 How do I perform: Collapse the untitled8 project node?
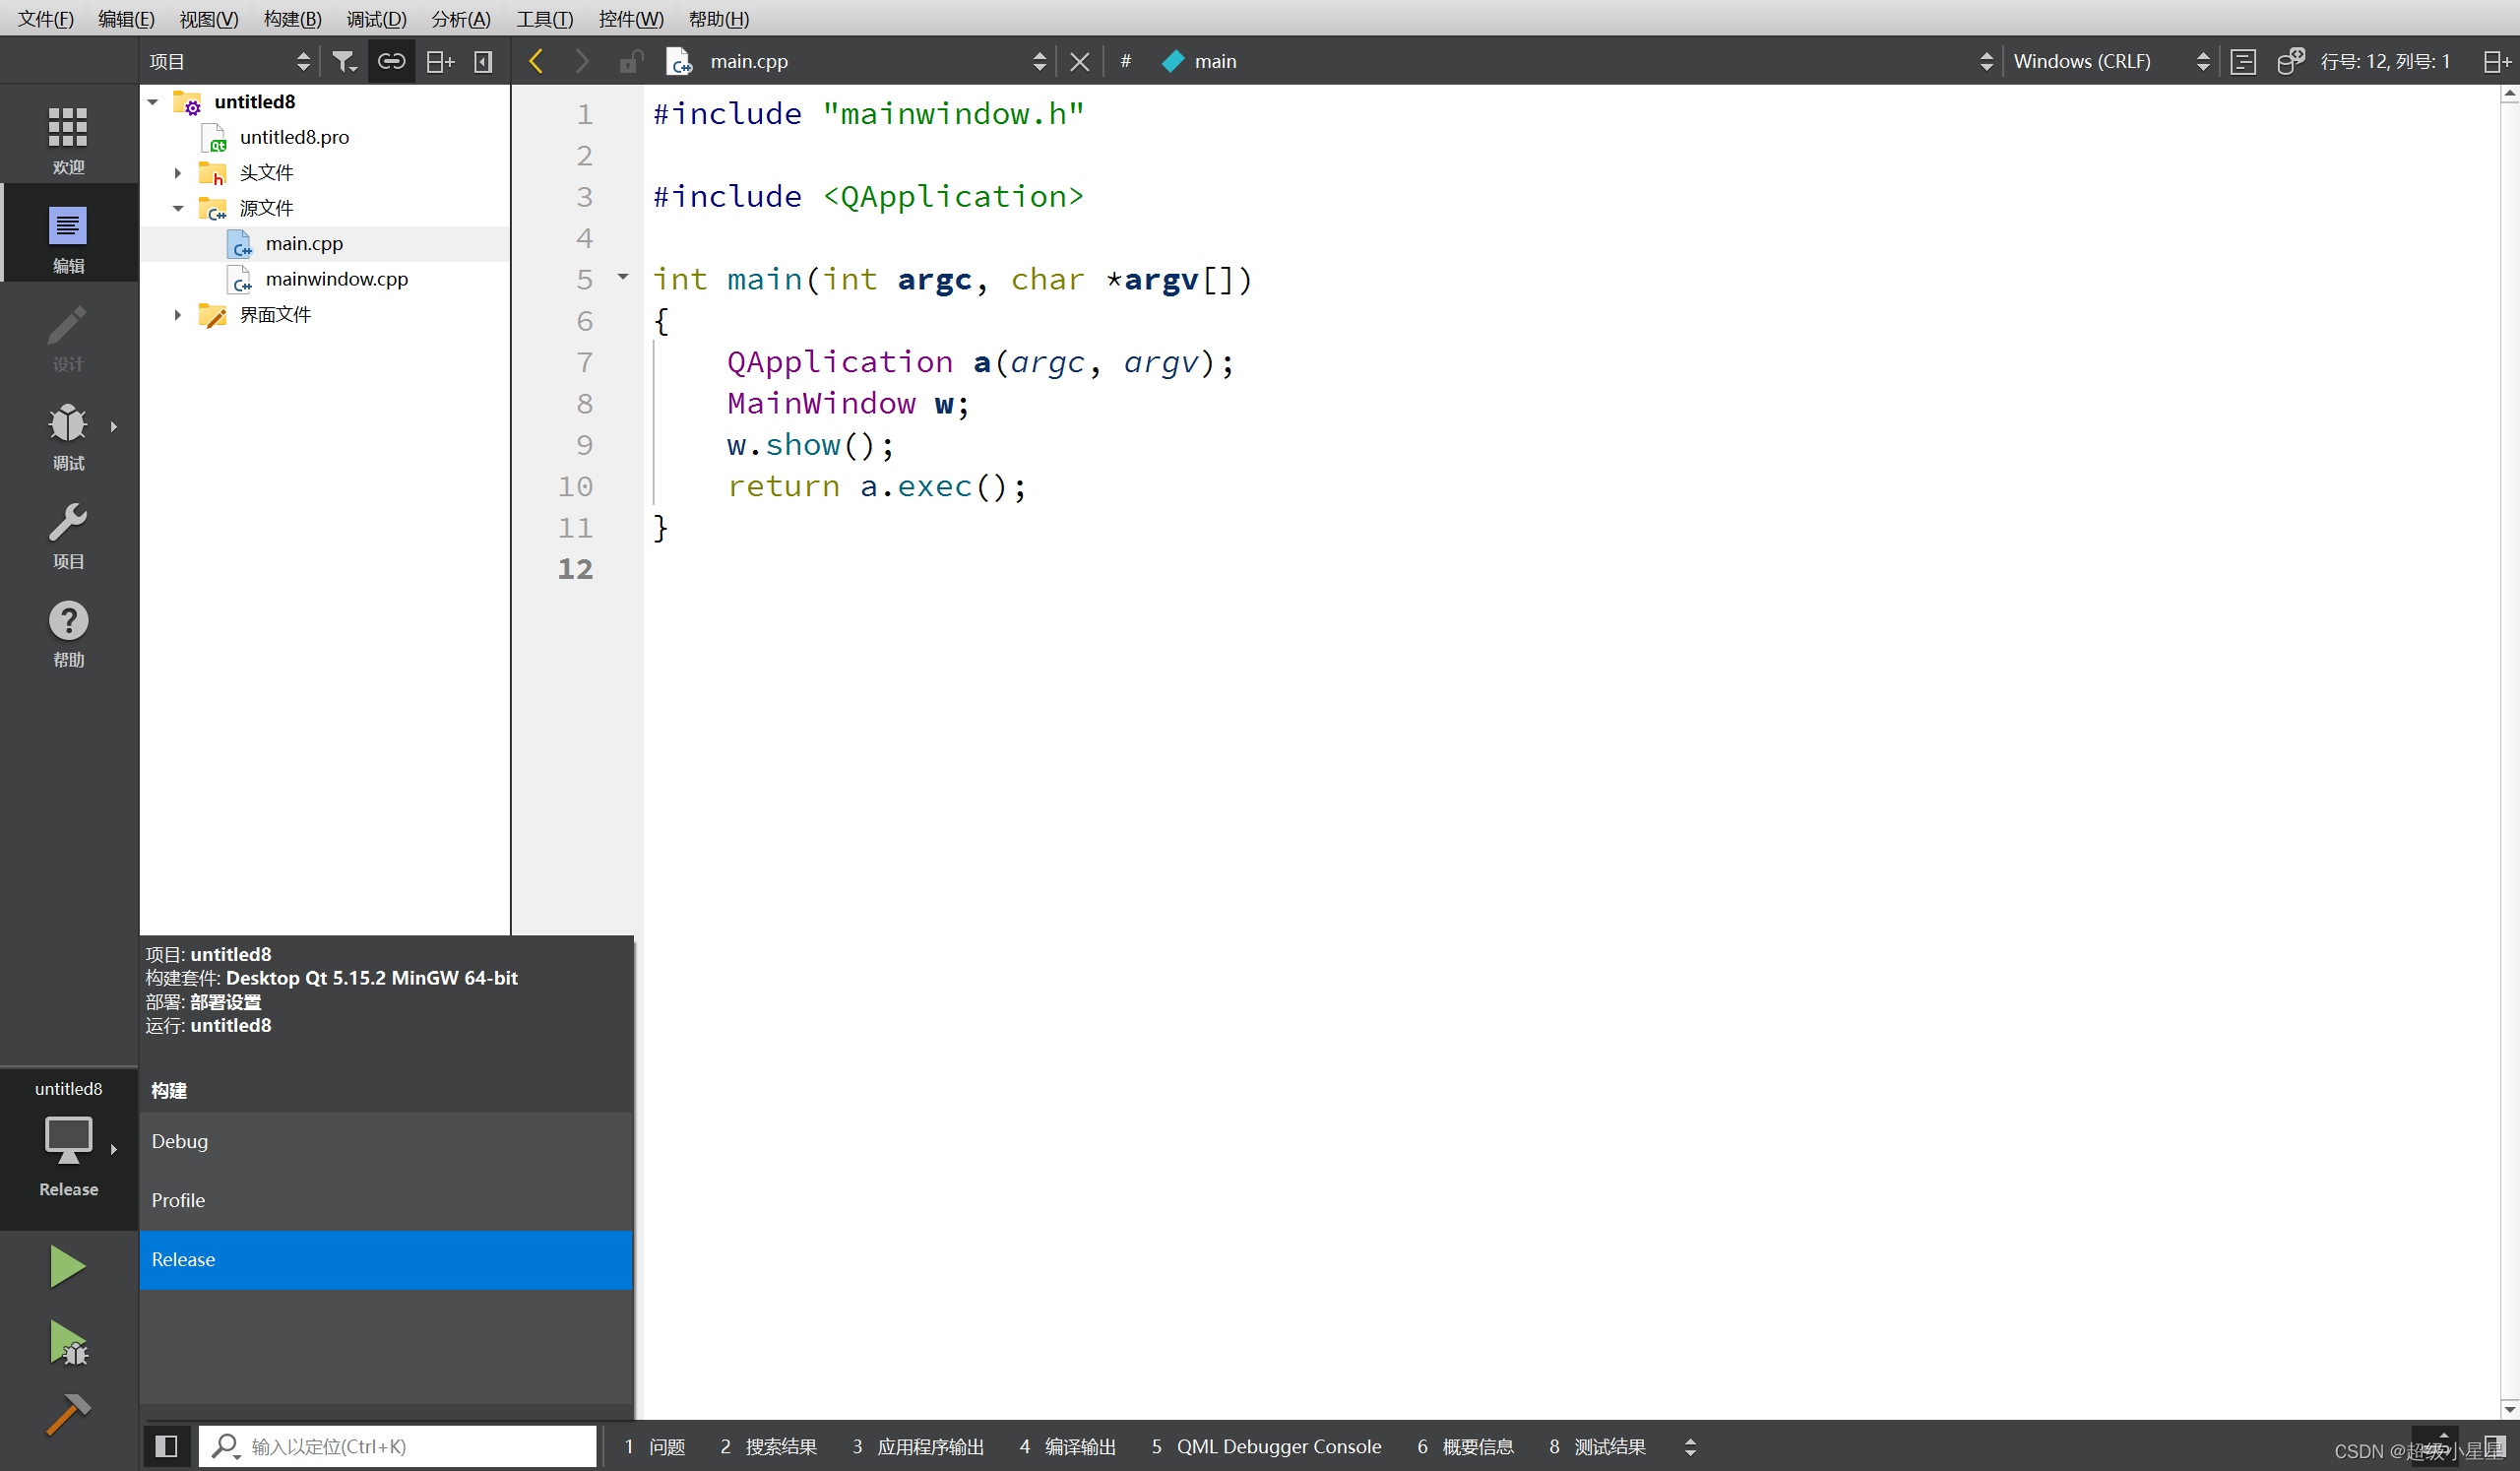[x=153, y=102]
